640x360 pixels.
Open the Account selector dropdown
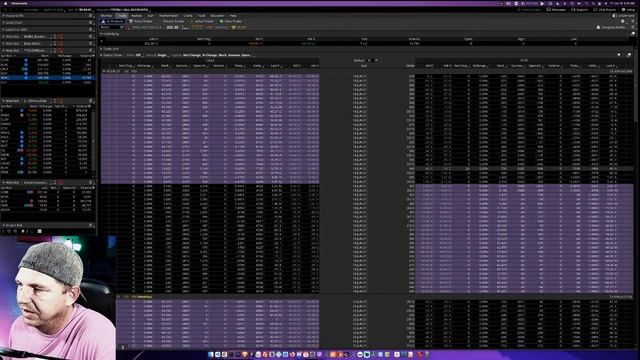pos(129,9)
